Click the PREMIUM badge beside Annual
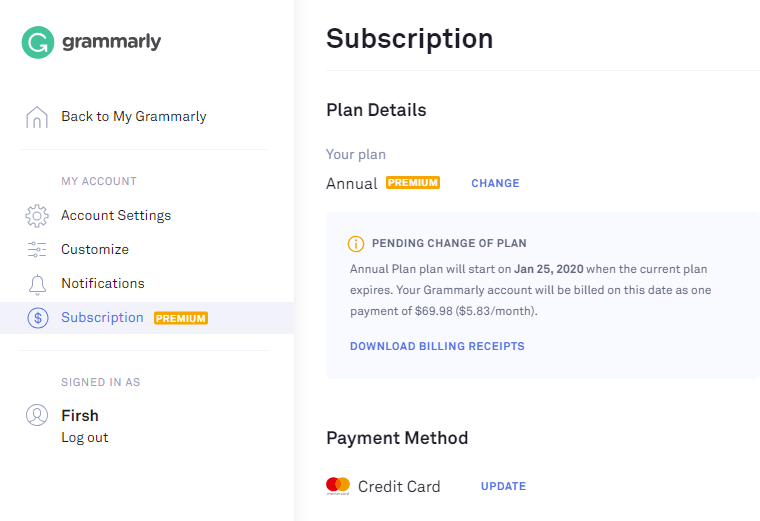760x521 pixels. [x=413, y=183]
